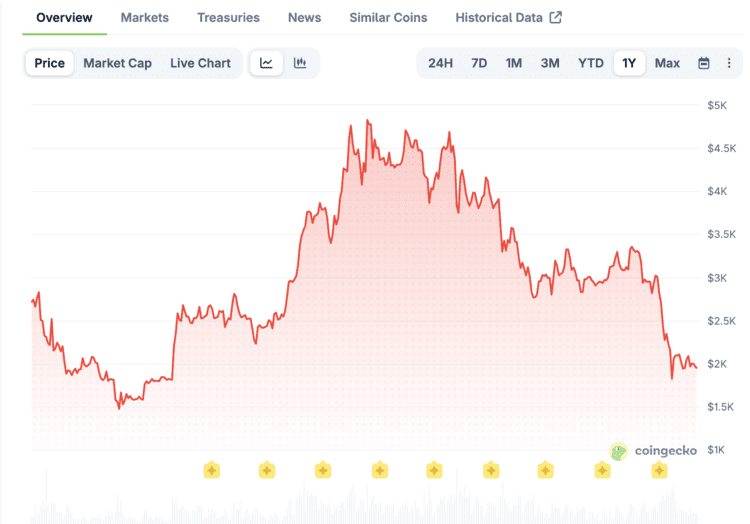
Task: Switch to line chart view icon
Action: pyautogui.click(x=266, y=63)
